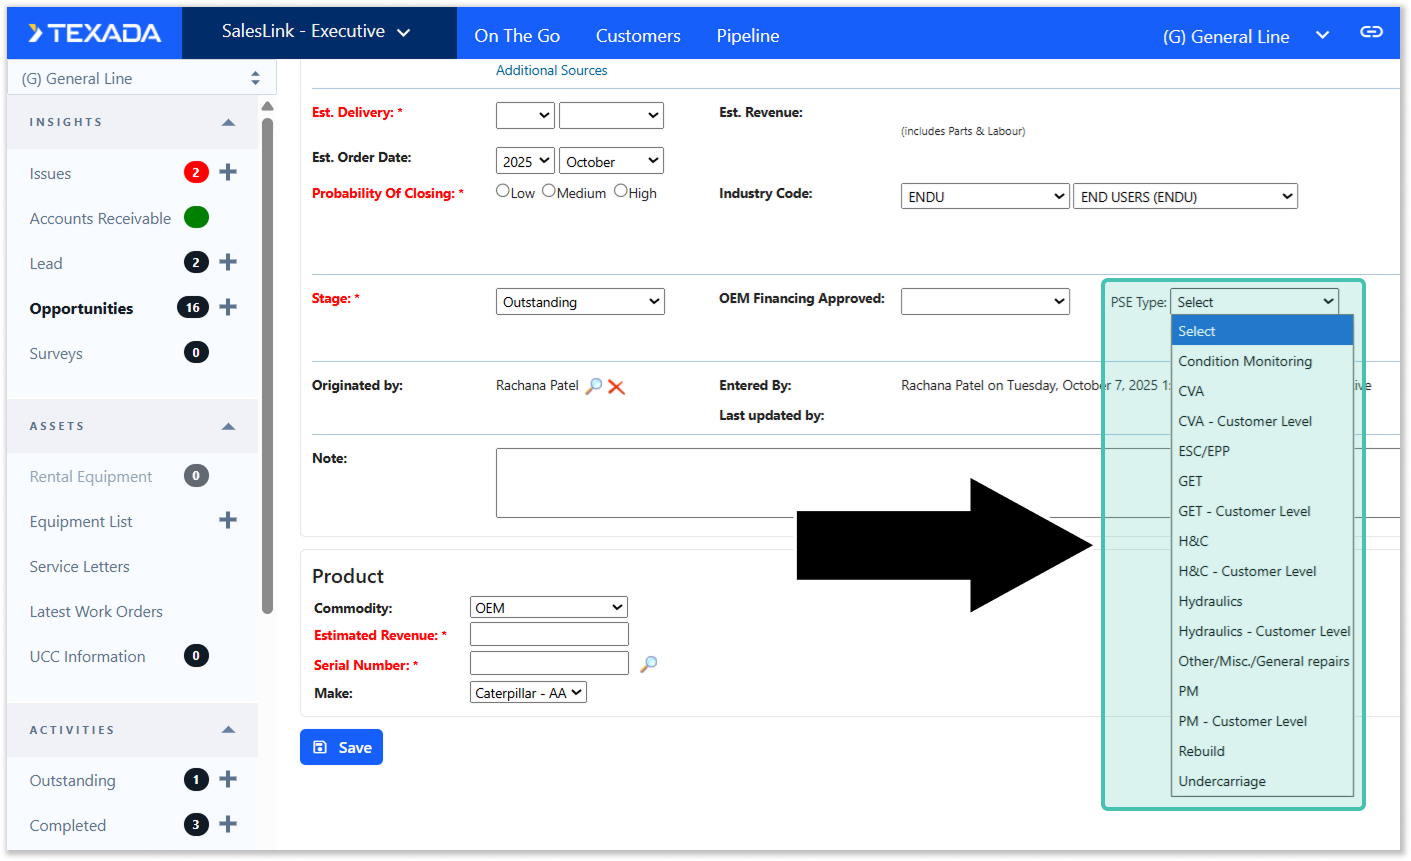Click the link icon in top bar

click(x=1371, y=32)
